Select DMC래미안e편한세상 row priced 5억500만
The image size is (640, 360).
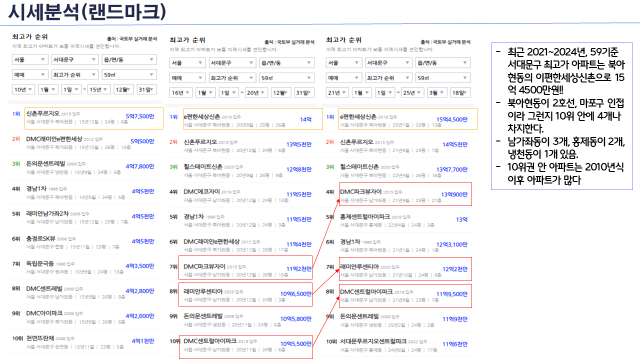pyautogui.click(x=86, y=142)
